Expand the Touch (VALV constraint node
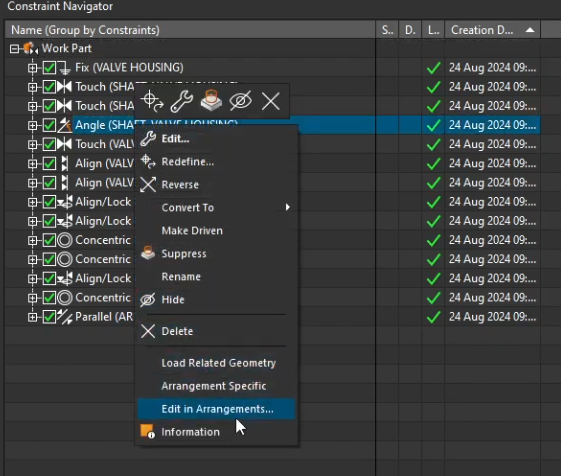 point(33,144)
